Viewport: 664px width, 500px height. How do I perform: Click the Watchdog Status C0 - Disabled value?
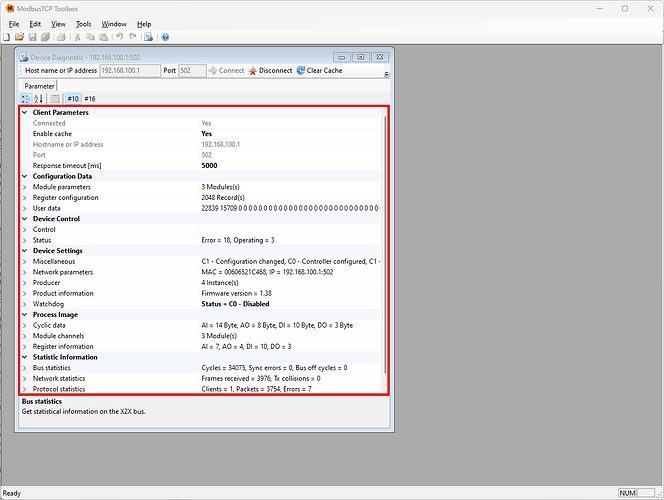pos(235,304)
